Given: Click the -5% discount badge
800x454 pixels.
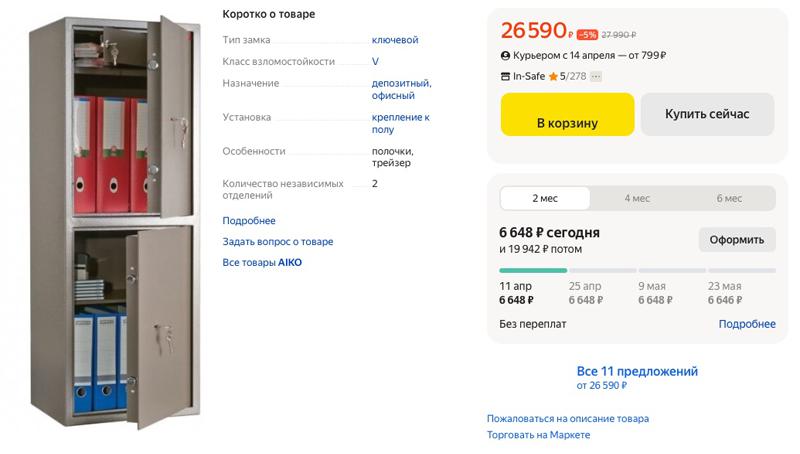Looking at the screenshot, I should tap(588, 34).
